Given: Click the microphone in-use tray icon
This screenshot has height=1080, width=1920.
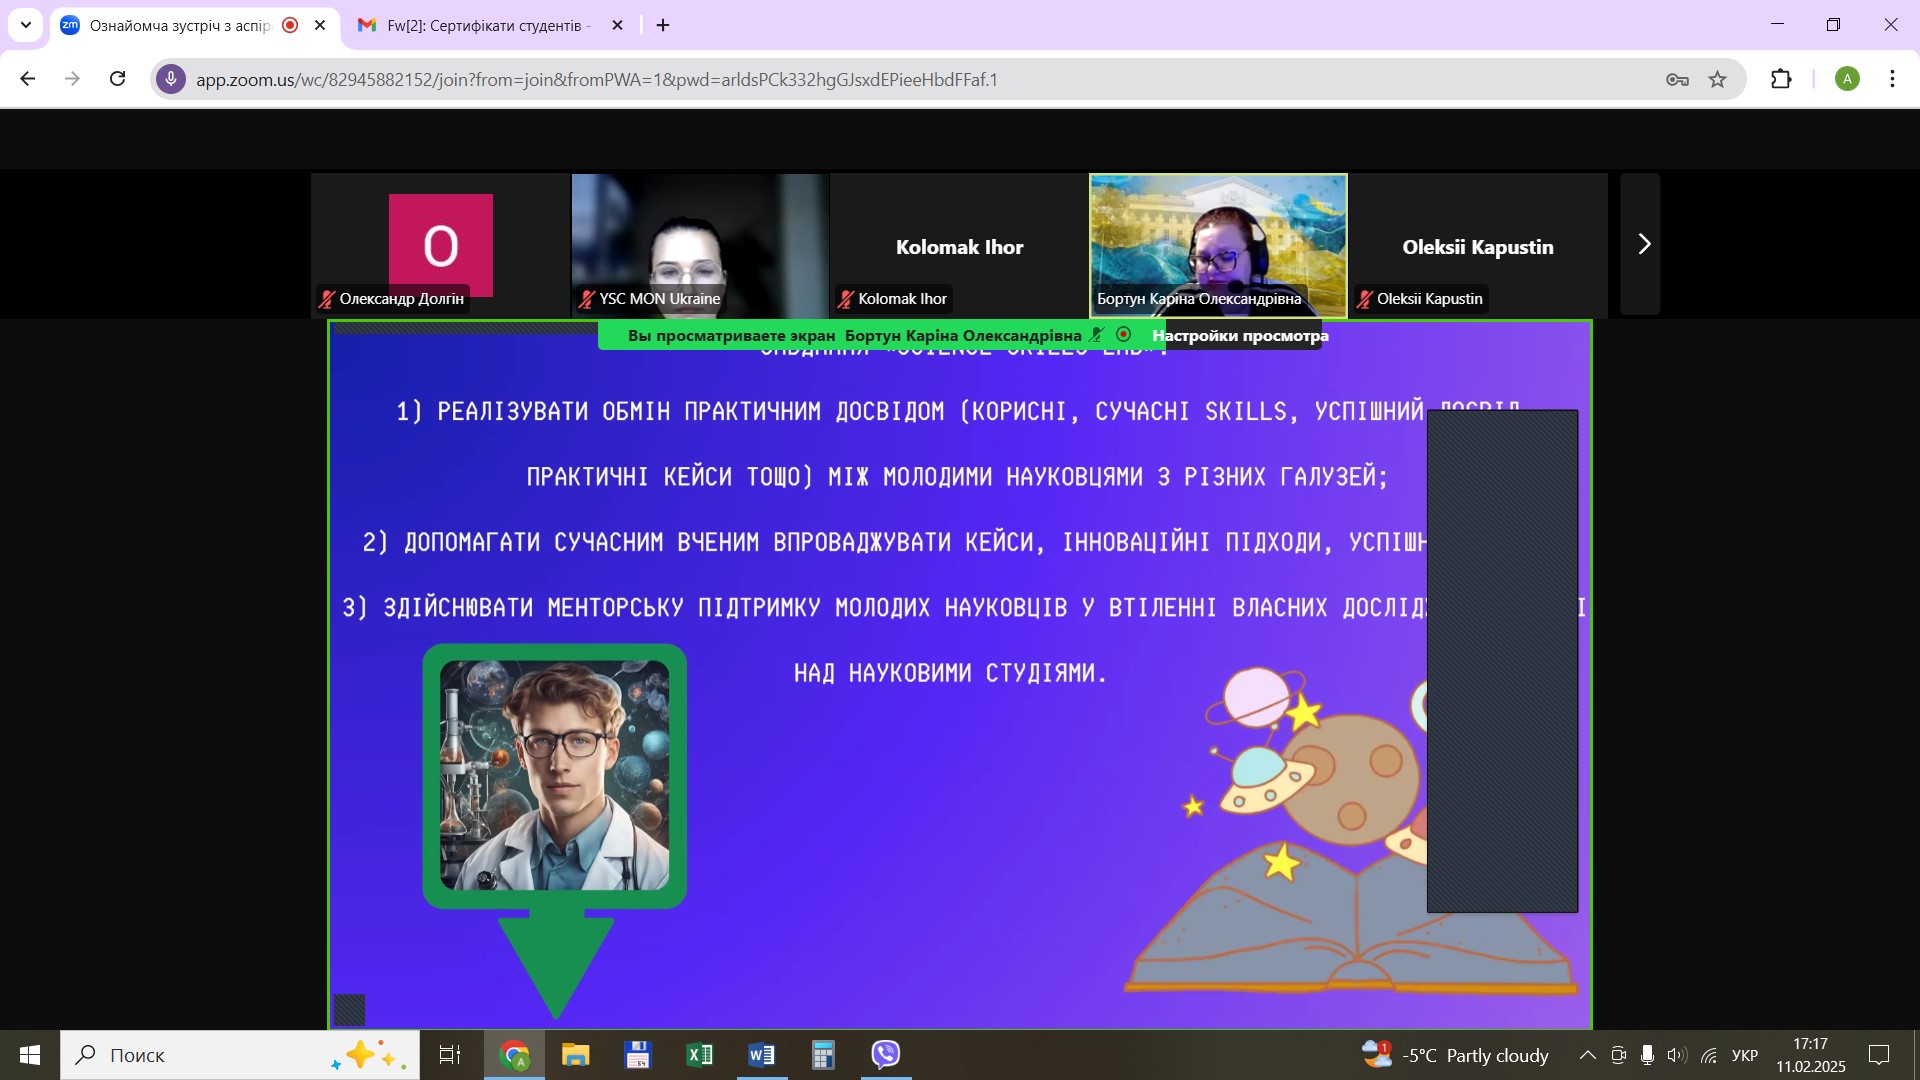Looking at the screenshot, I should (1647, 1055).
